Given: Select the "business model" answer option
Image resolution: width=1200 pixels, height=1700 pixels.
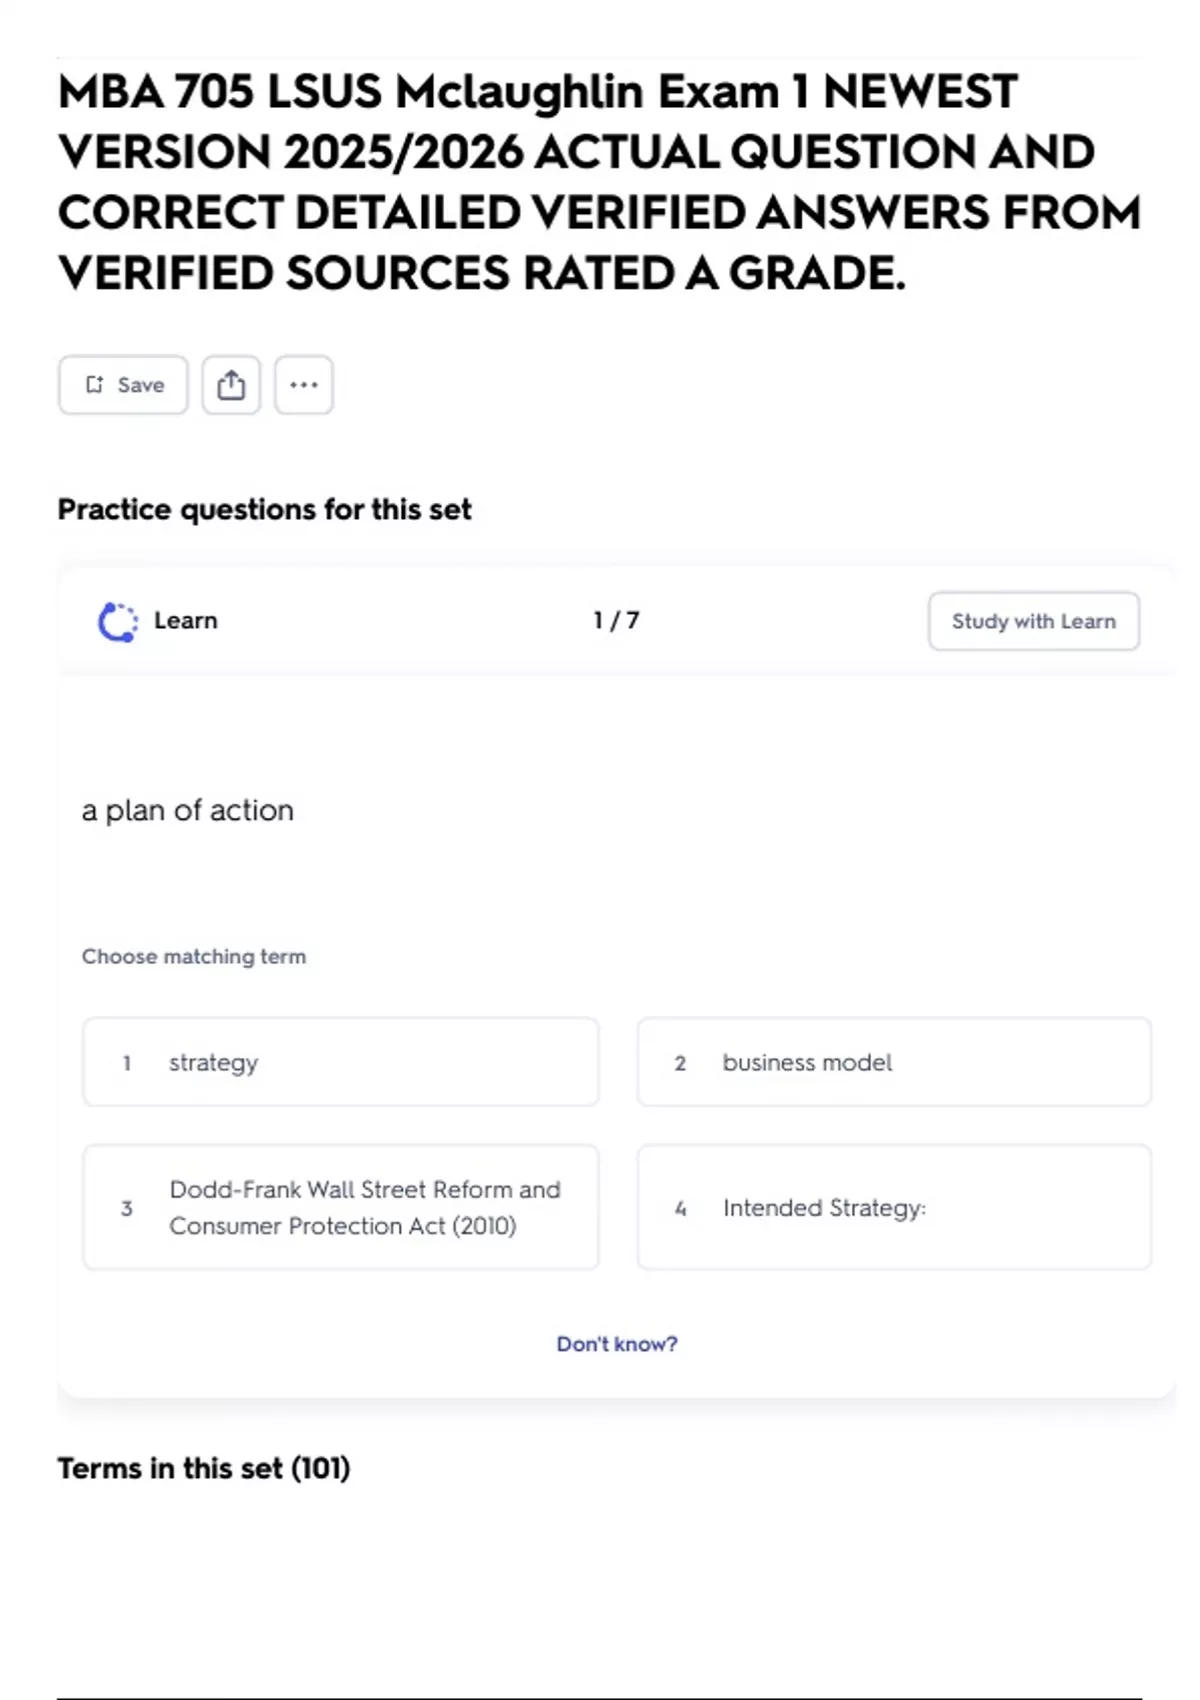Looking at the screenshot, I should (x=894, y=1062).
